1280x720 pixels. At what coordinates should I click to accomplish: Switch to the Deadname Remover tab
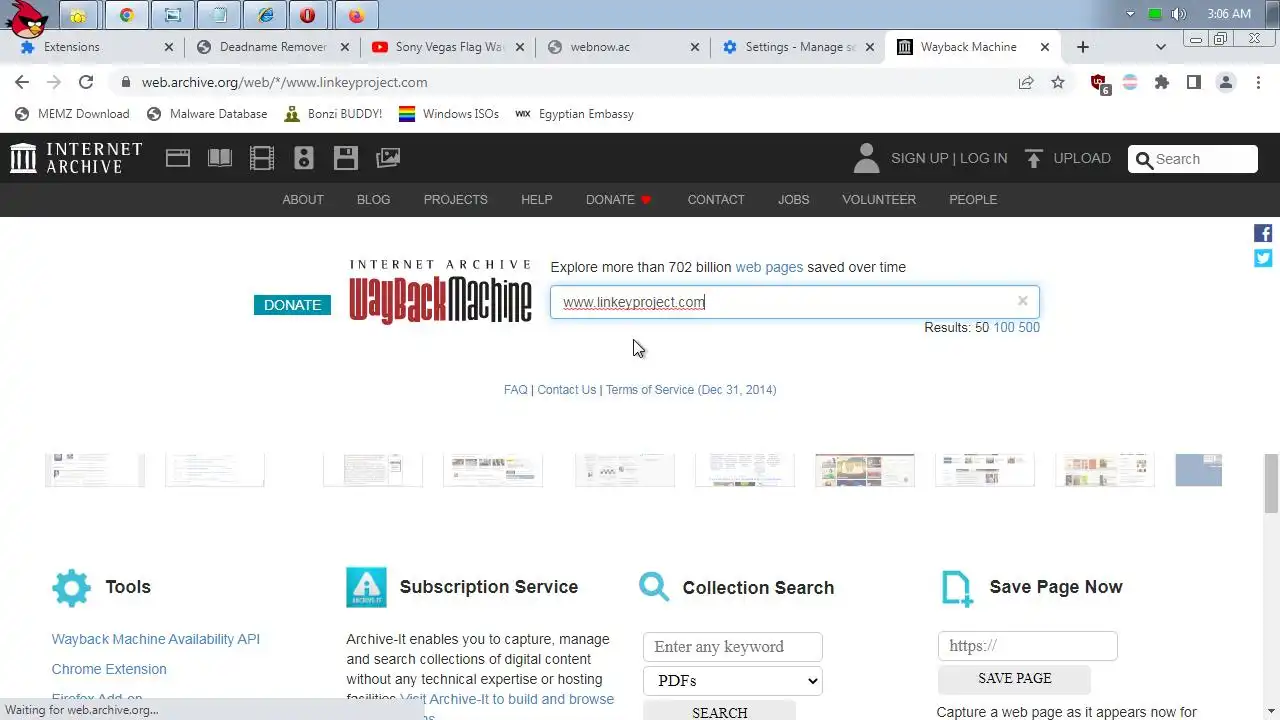click(x=273, y=47)
